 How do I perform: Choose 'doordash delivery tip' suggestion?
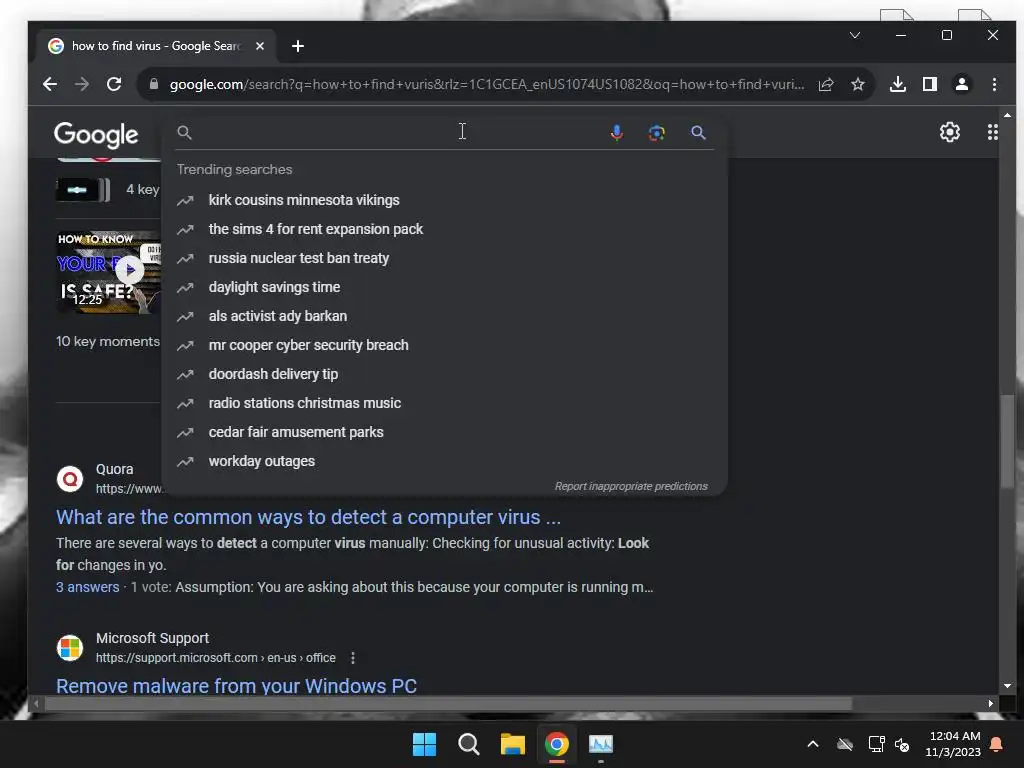(444, 374)
